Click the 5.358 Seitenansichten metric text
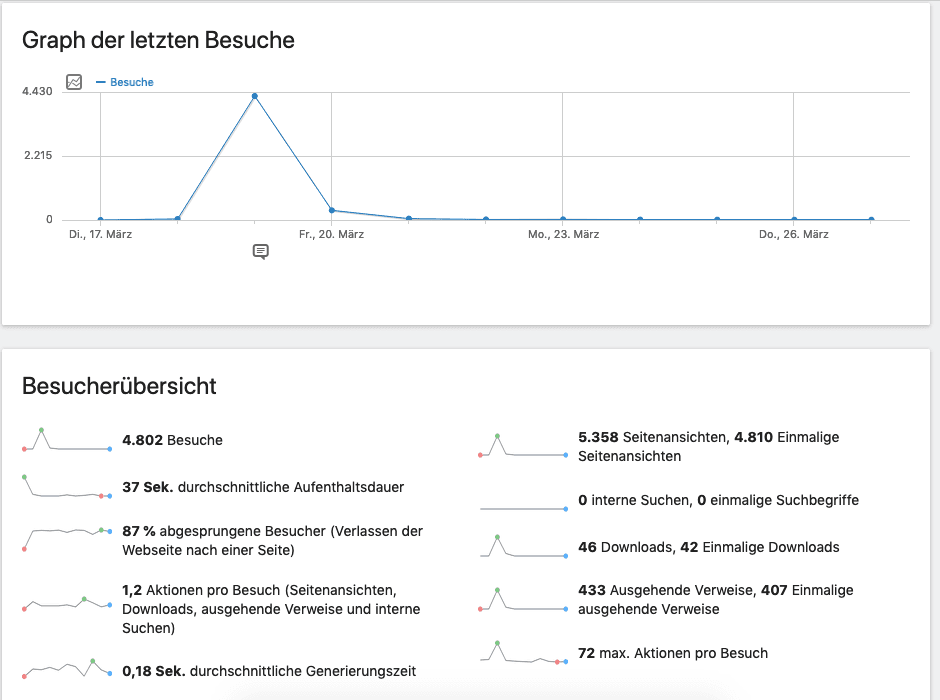This screenshot has width=940, height=700. point(709,446)
